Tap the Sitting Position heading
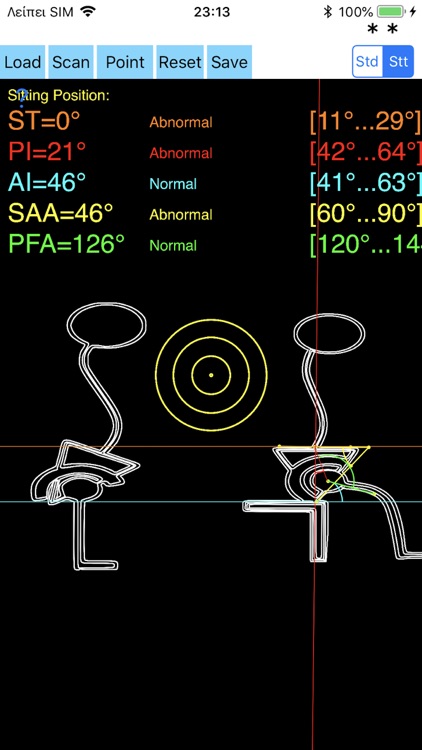This screenshot has width=422, height=750. click(58, 95)
